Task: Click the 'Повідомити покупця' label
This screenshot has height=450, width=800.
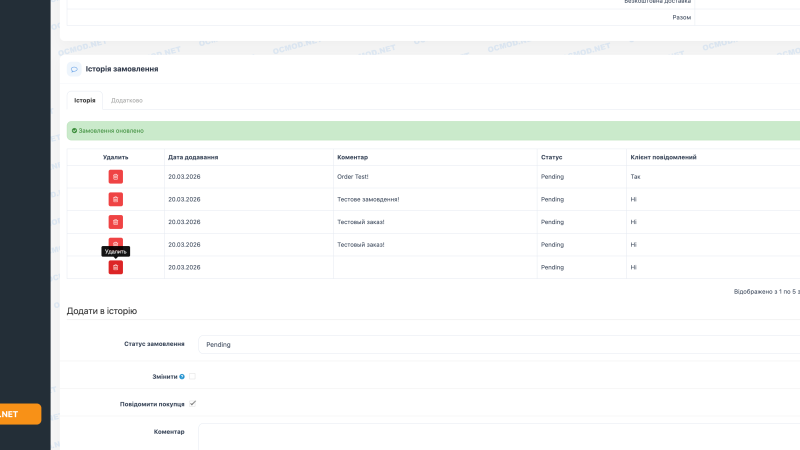Action: [152, 404]
